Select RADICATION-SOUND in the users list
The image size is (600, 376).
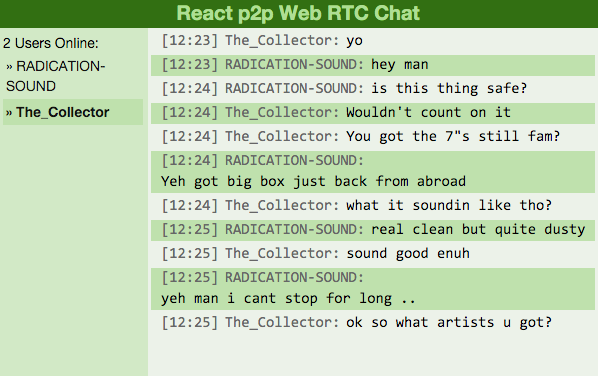click(73, 76)
